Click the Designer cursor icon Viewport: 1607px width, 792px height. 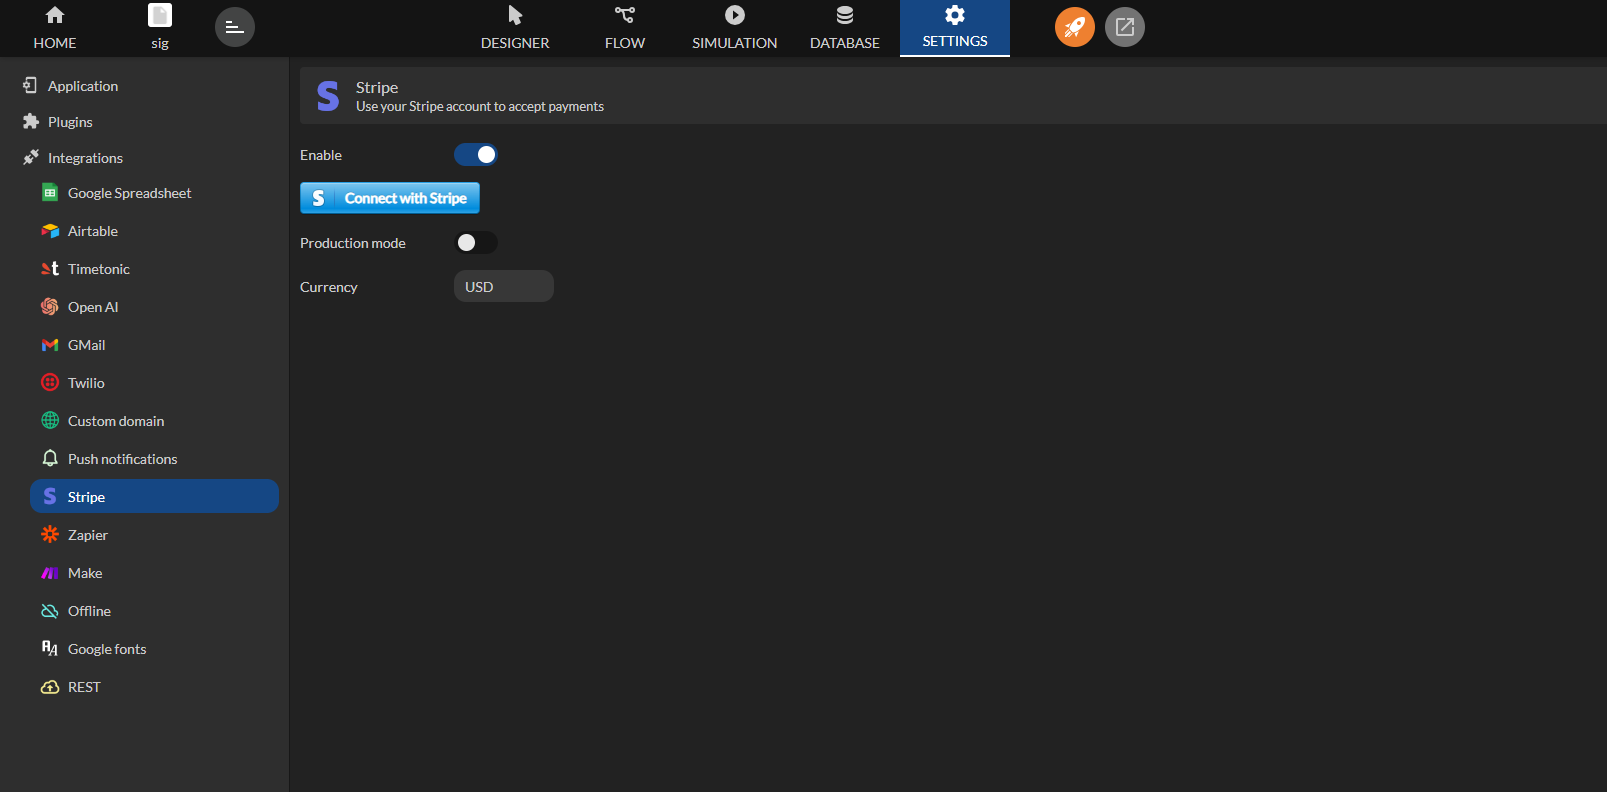(515, 15)
